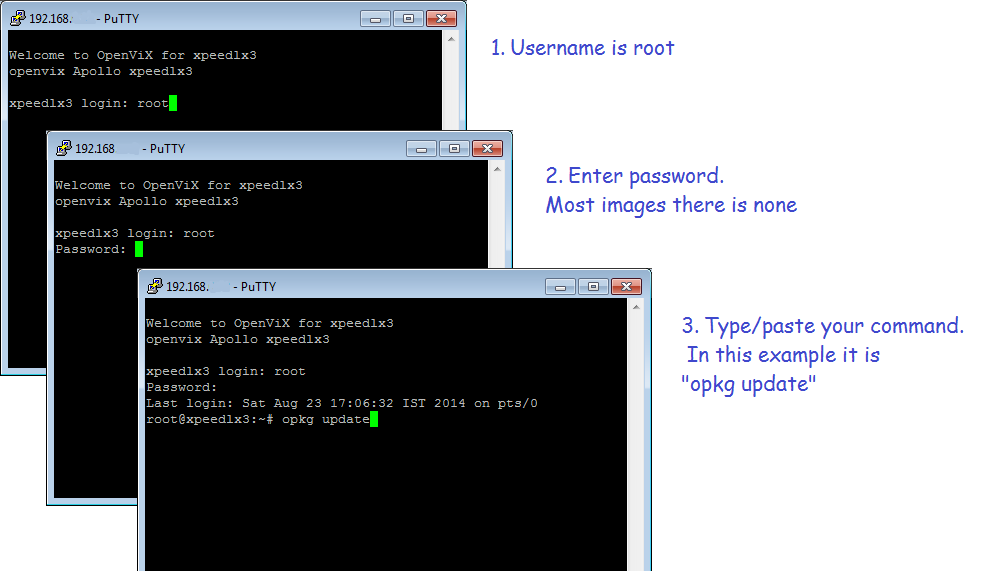Click the PuTTY icon in the first window title bar
This screenshot has width=990, height=571.
pos(18,18)
